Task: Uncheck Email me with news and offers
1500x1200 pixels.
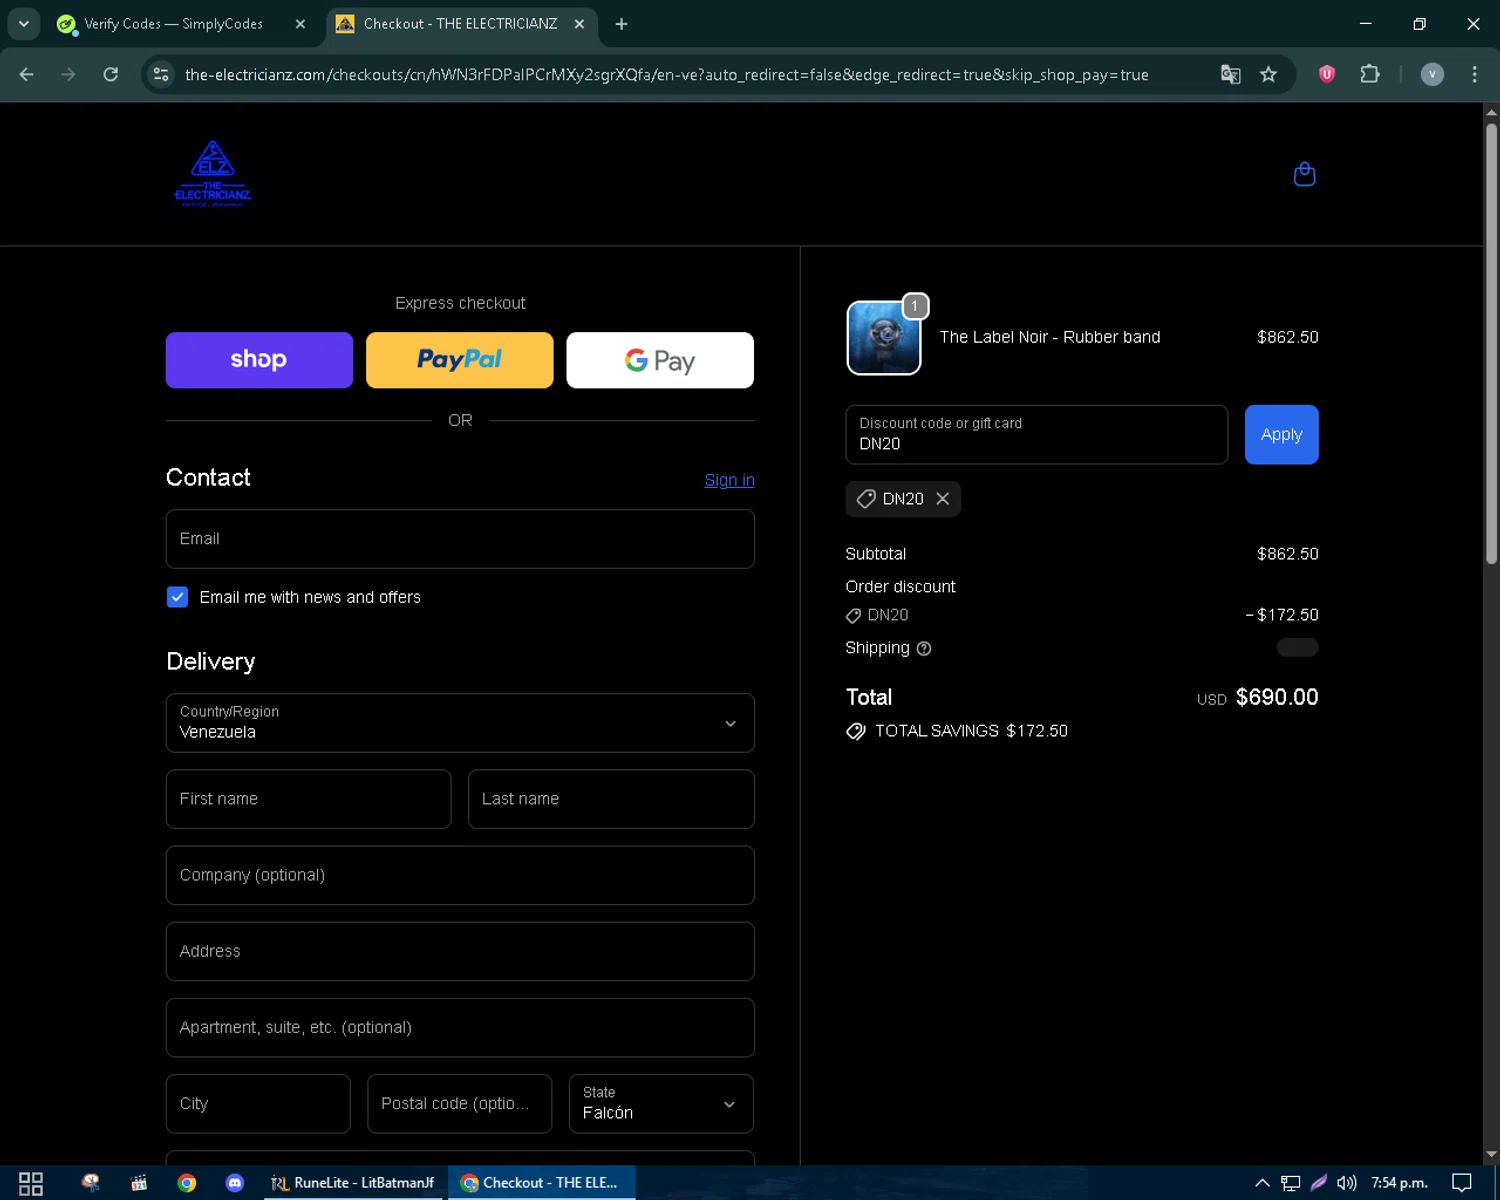Action: [177, 597]
